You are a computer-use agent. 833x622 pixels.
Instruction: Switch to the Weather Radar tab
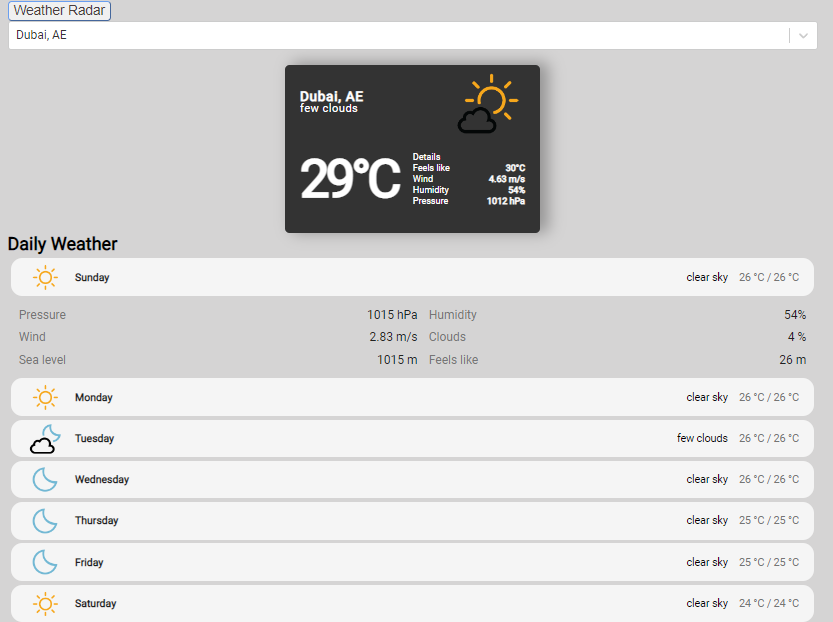coord(59,11)
